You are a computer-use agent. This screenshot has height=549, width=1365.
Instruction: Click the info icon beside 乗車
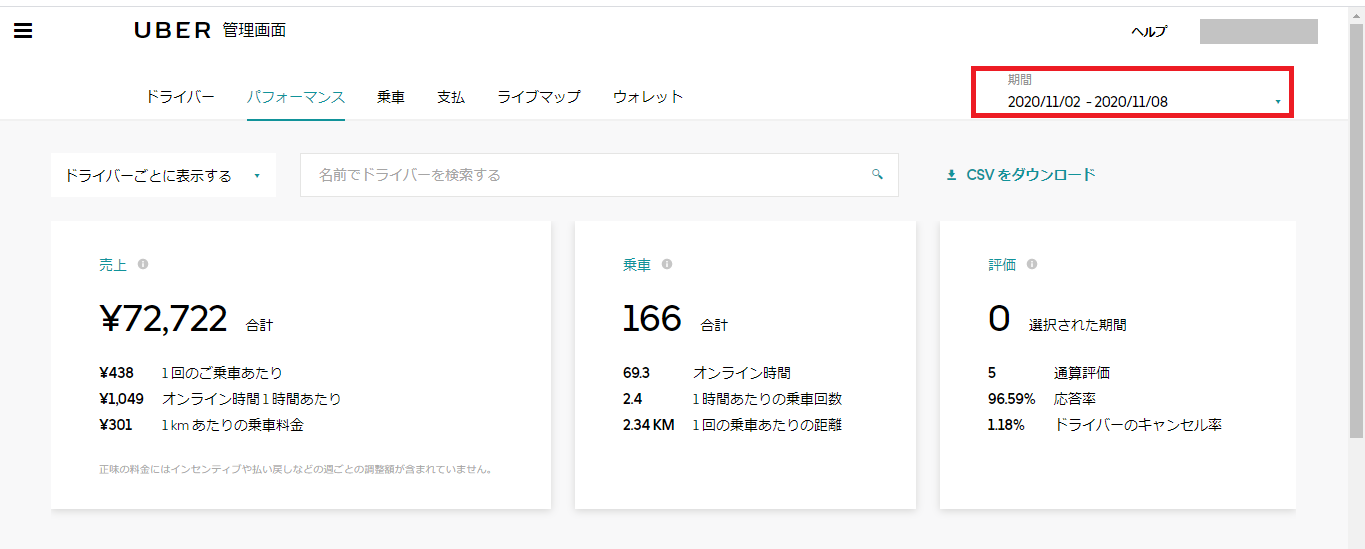(667, 264)
